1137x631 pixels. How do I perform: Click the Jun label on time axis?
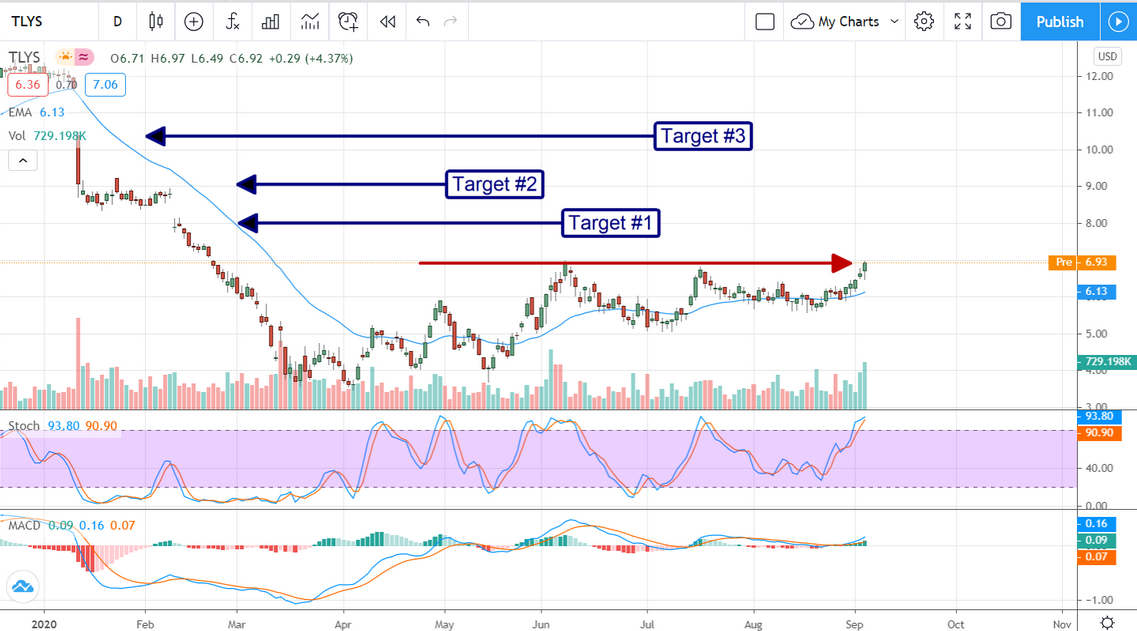[540, 624]
